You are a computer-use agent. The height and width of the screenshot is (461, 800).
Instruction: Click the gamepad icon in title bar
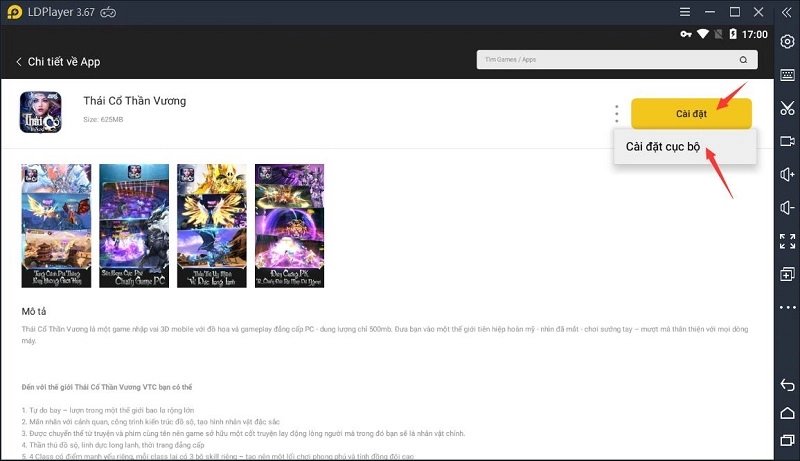(108, 12)
